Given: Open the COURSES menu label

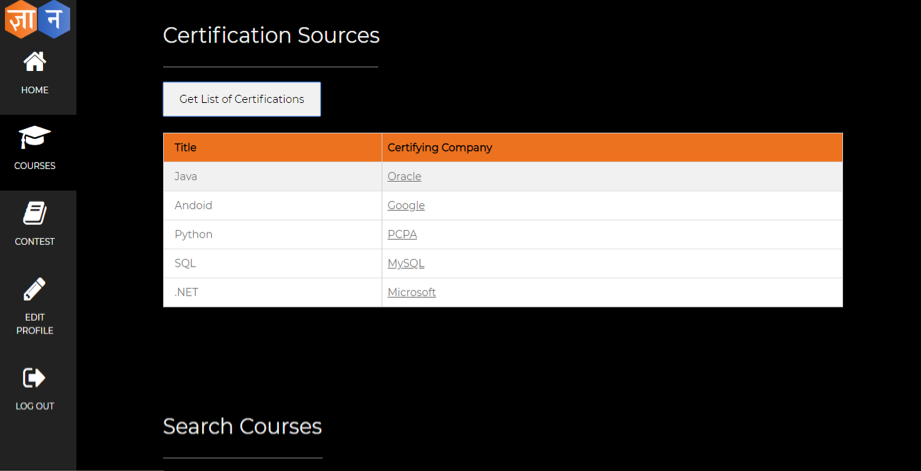Looking at the screenshot, I should 35,166.
